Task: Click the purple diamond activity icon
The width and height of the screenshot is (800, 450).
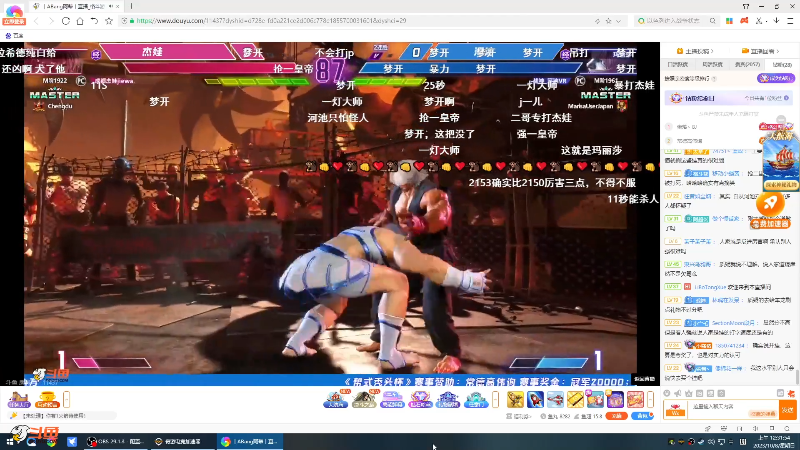Action: tap(420, 399)
